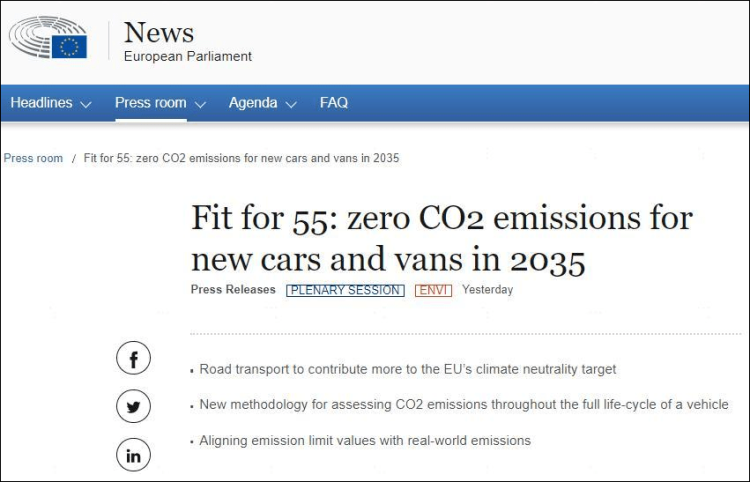Click the News site title
Viewport: 750px width, 482px height.
coord(158,32)
